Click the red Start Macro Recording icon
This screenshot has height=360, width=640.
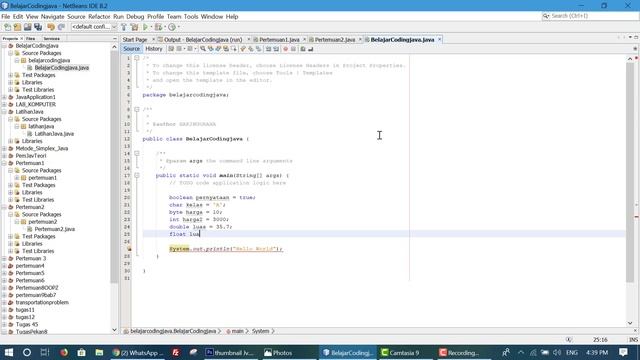point(285,49)
